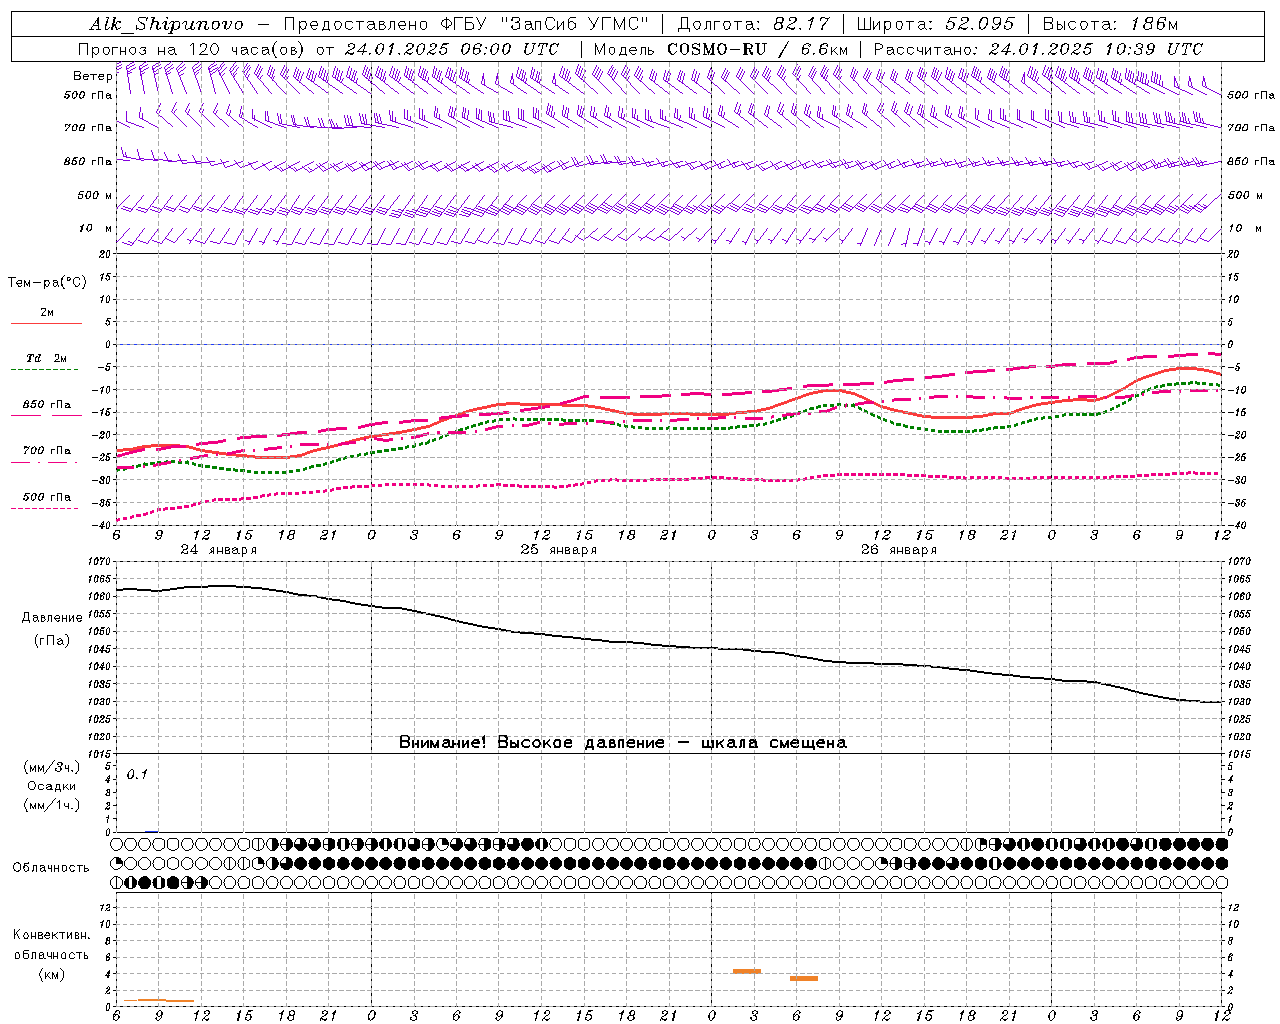Click the dotted line sample under 500 гПа temperature legend

[46, 509]
